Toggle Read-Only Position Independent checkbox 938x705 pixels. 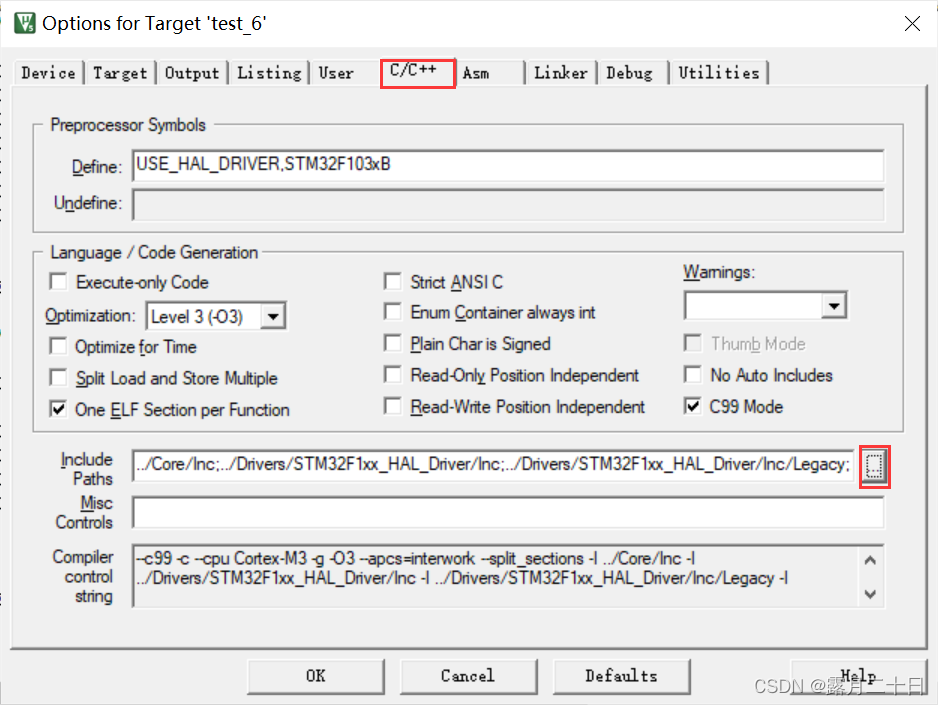click(x=392, y=375)
